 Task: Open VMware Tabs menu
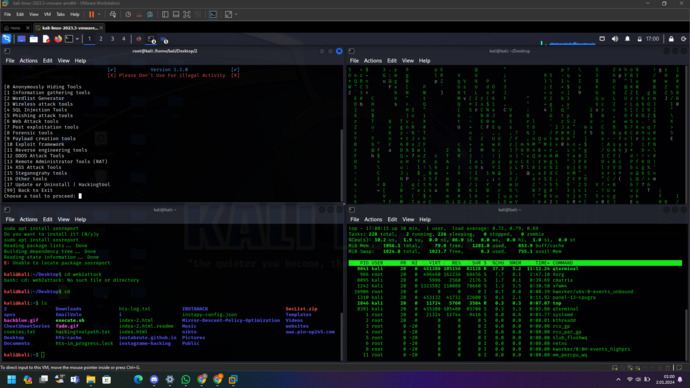point(61,15)
